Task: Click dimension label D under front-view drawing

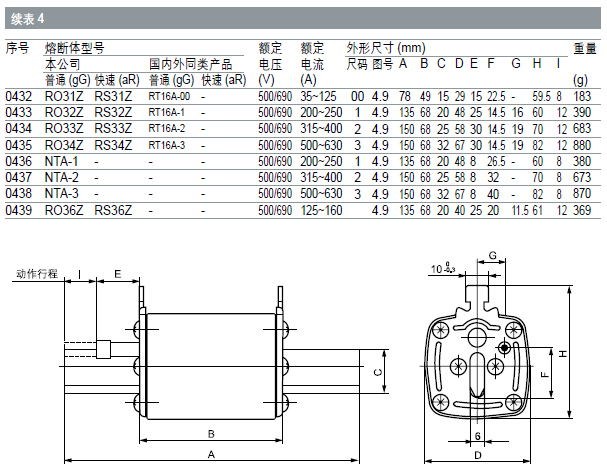Action: coord(477,455)
